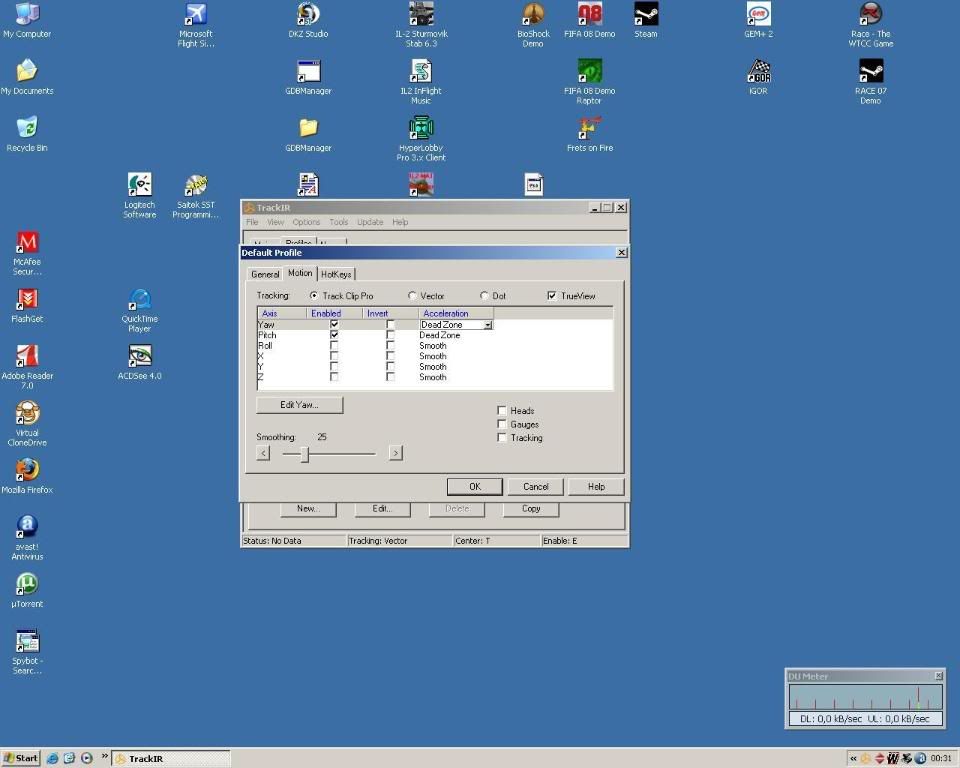Open Frets on Fire
This screenshot has height=768, width=960.
click(x=589, y=128)
